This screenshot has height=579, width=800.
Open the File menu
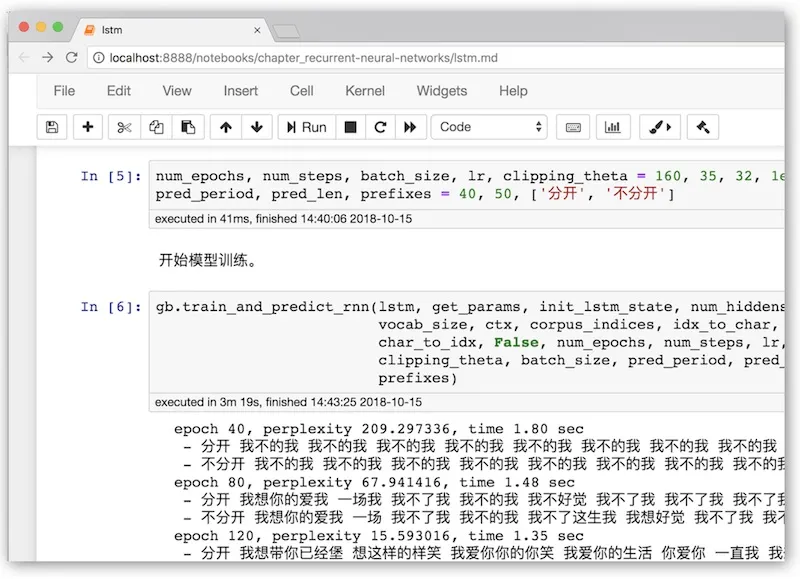pyautogui.click(x=64, y=91)
